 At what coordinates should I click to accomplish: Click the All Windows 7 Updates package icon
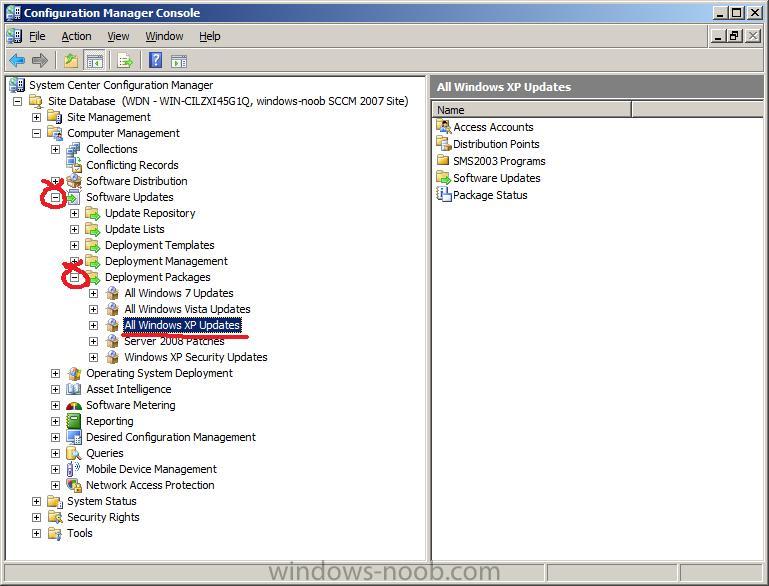(112, 293)
